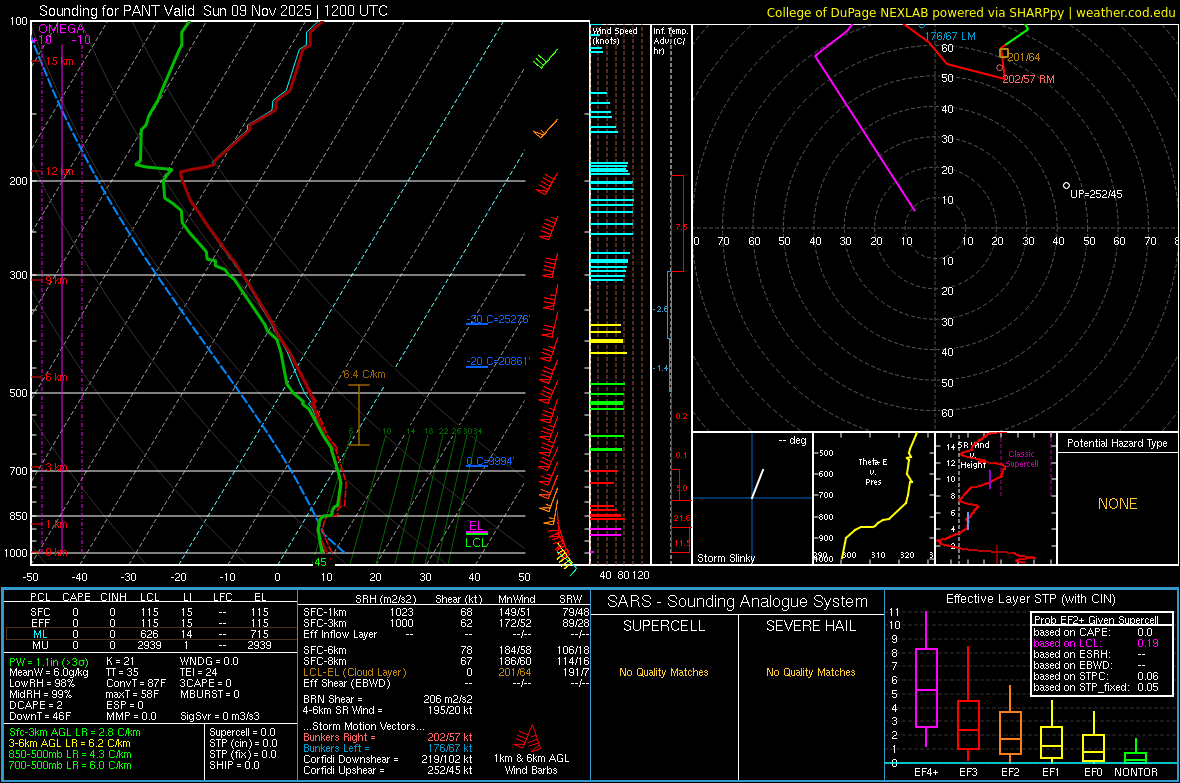1180x783 pixels.
Task: Click the magenta EF4+ box plot
Action: pyautogui.click(x=926, y=687)
